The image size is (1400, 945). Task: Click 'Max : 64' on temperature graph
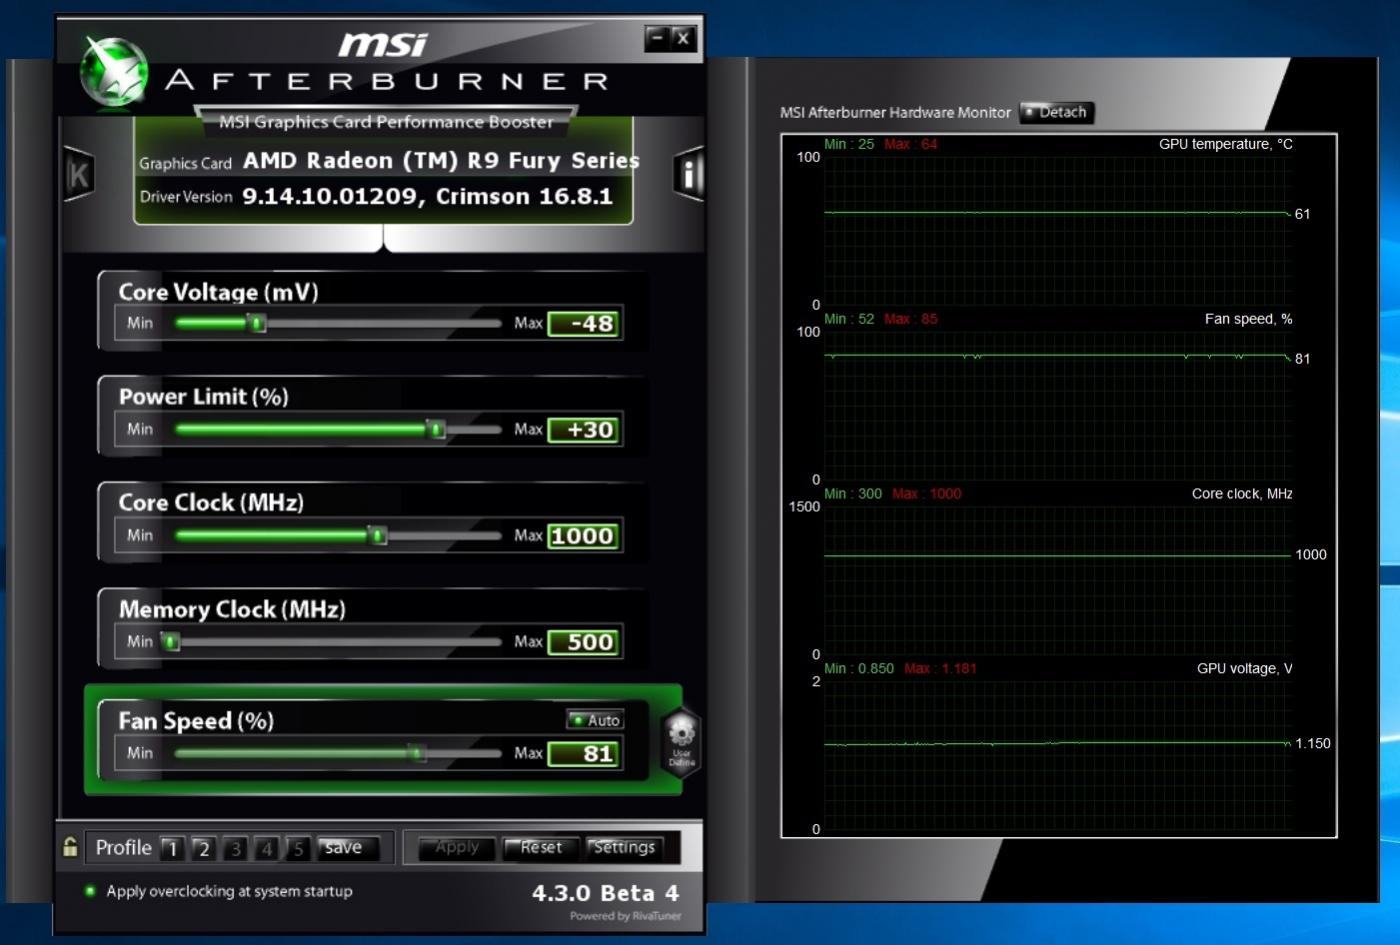tap(910, 144)
